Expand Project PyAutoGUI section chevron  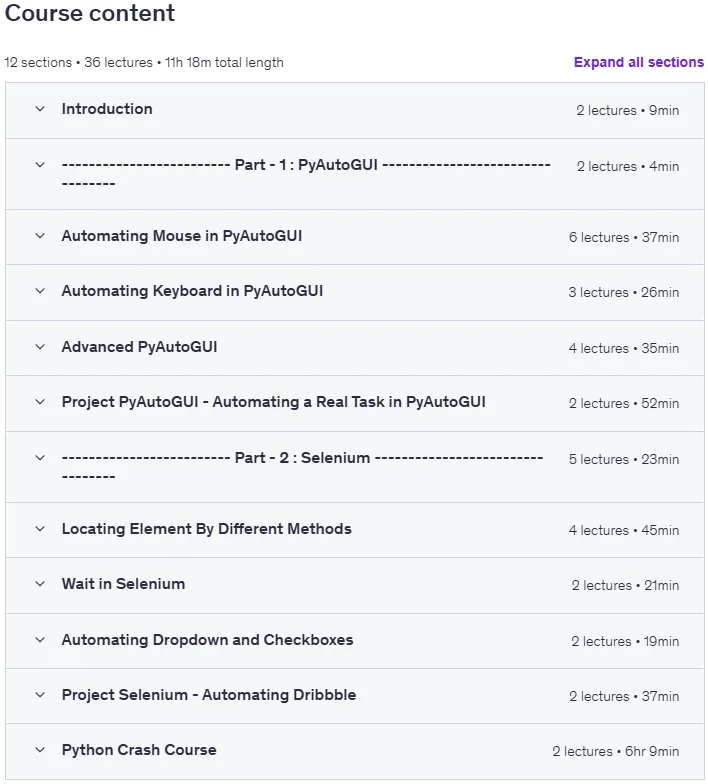coord(40,402)
